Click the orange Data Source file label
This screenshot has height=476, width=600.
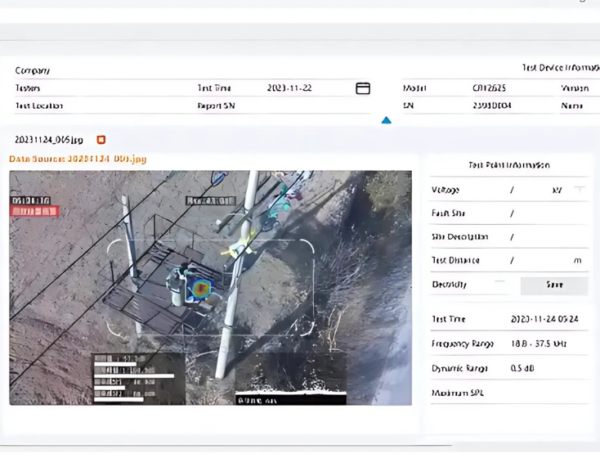[x=78, y=159]
